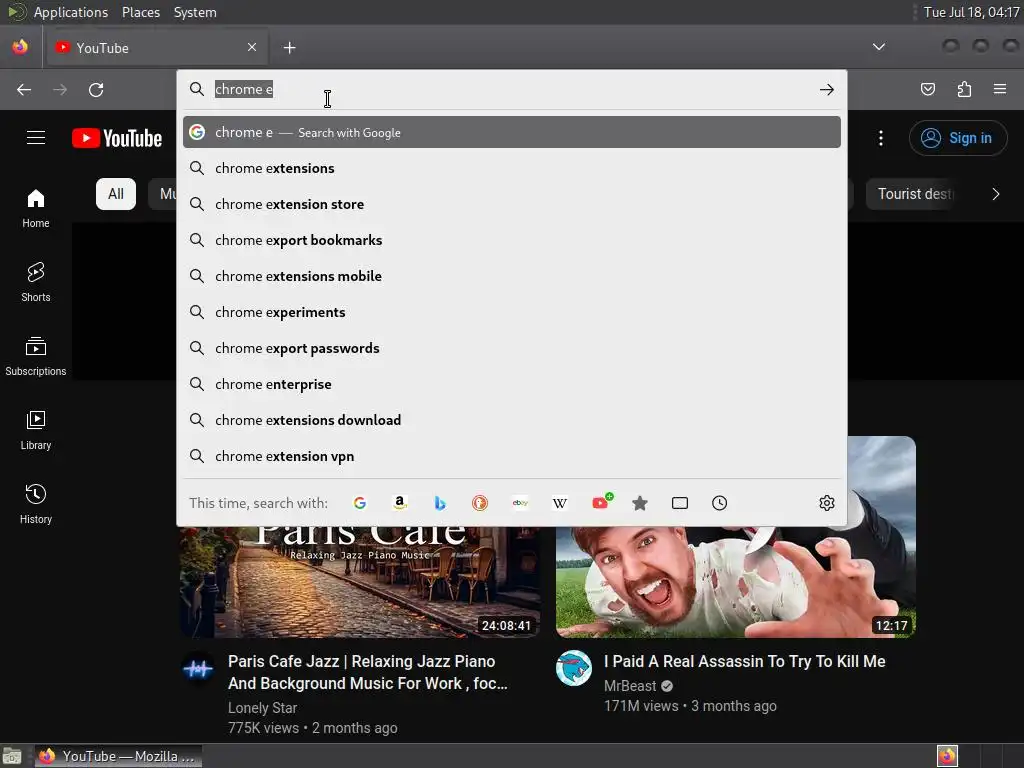Click in the address bar text field
This screenshot has height=768, width=1024.
511,89
